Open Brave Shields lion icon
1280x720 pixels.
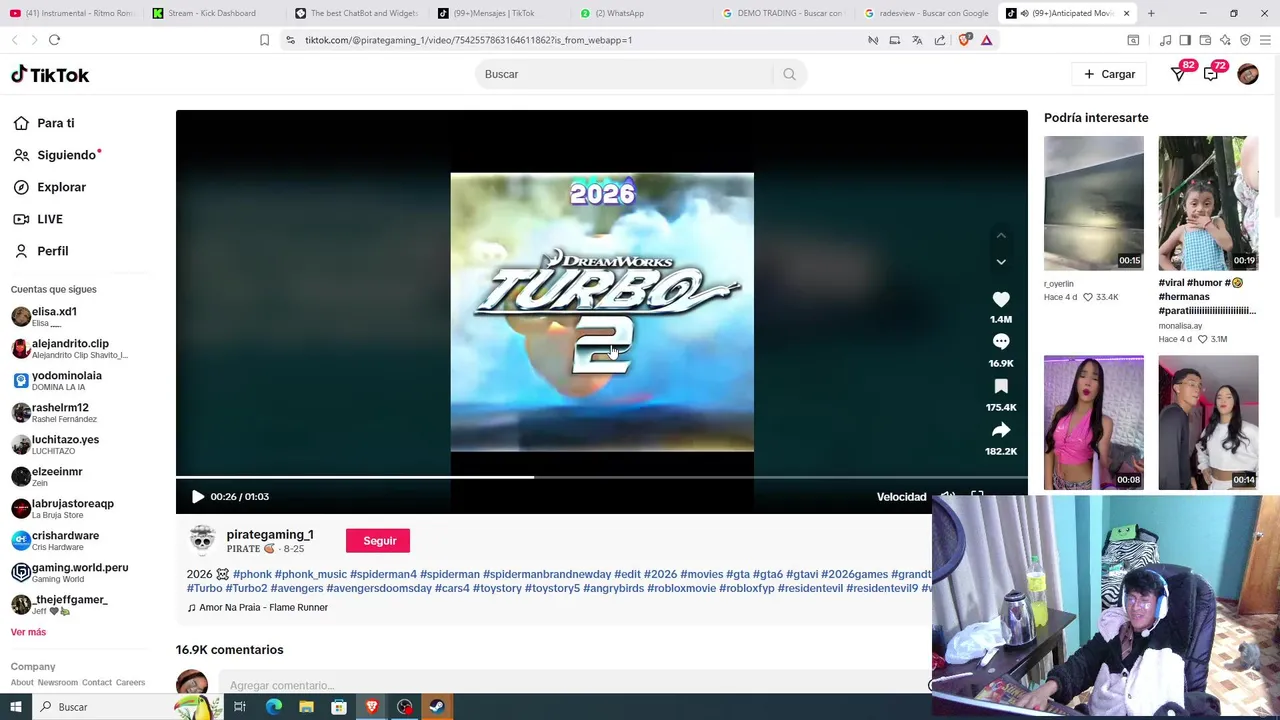[964, 40]
